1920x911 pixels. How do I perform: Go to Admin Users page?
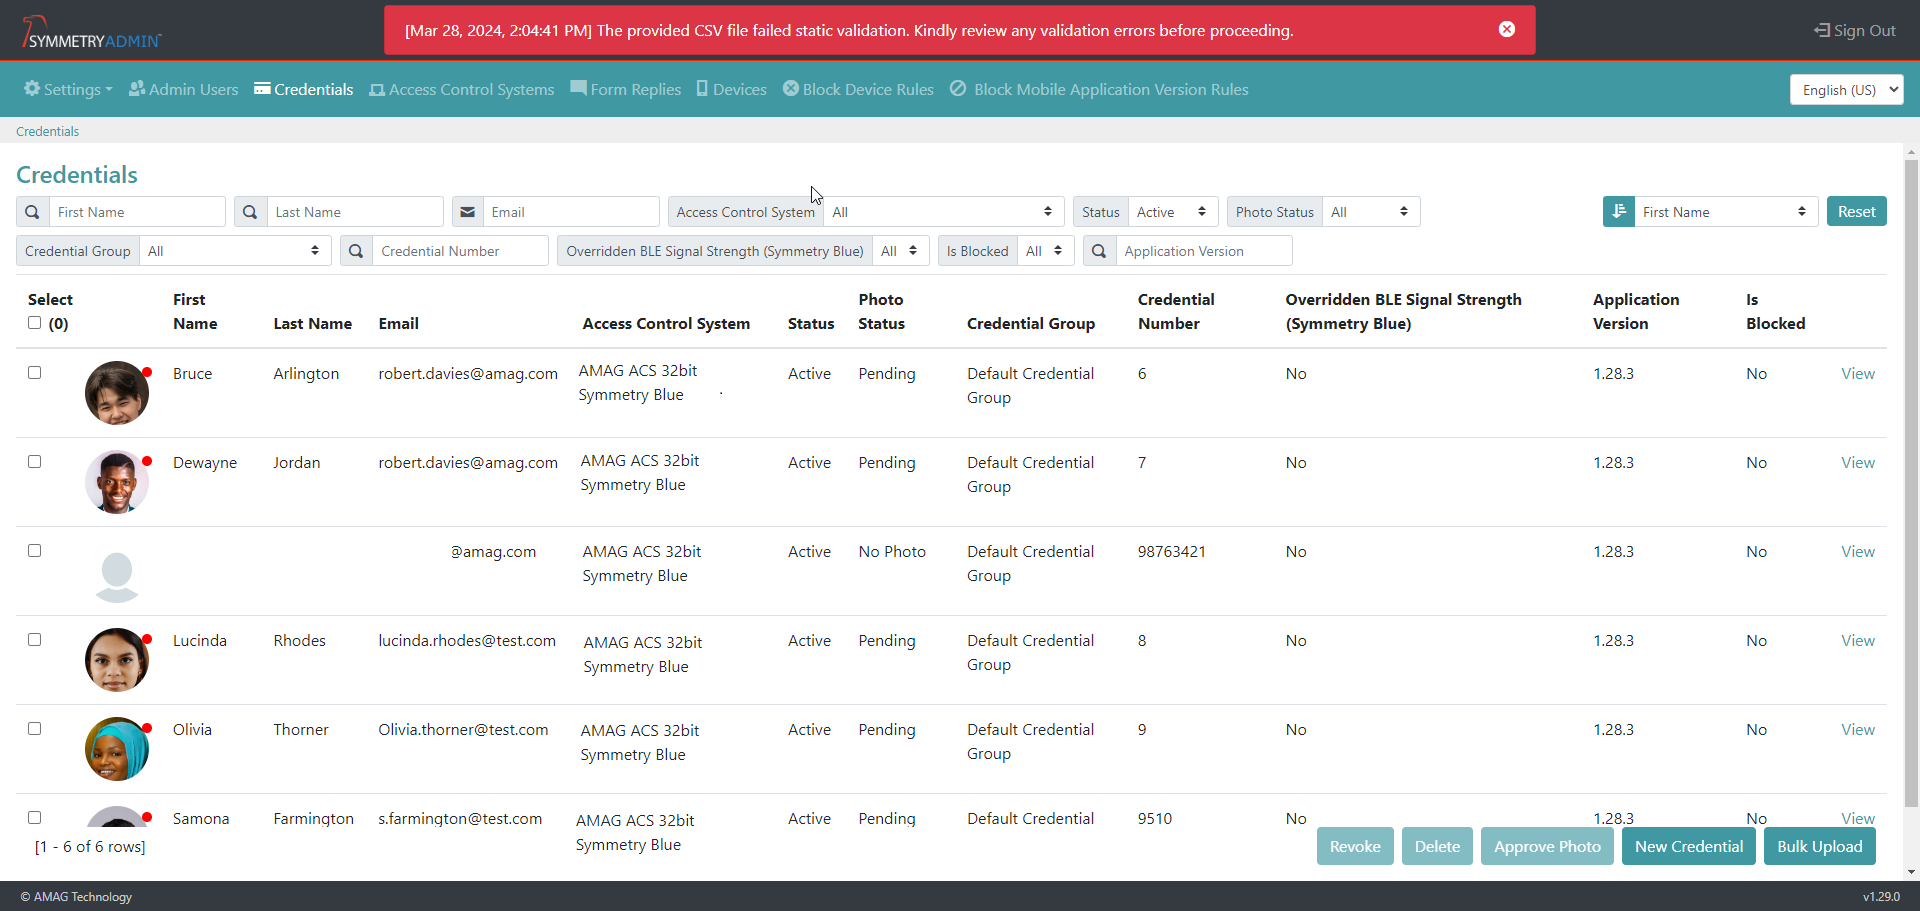click(x=184, y=89)
